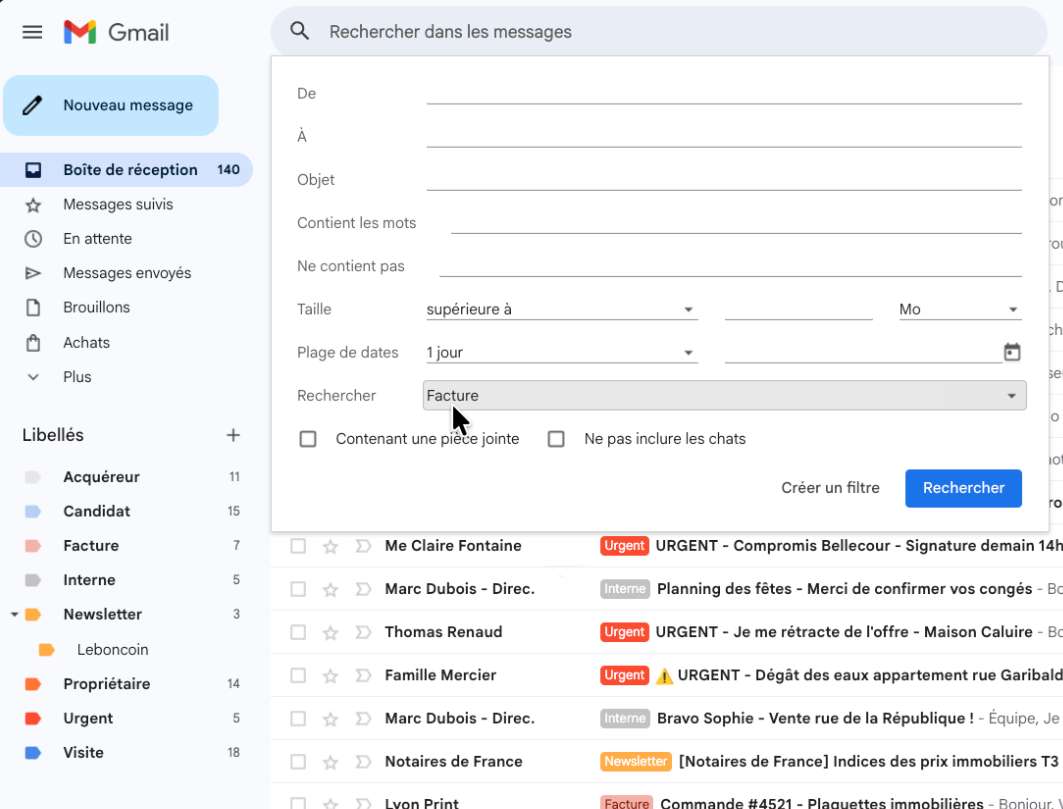Open the main menu hamburger icon

pyautogui.click(x=32, y=32)
